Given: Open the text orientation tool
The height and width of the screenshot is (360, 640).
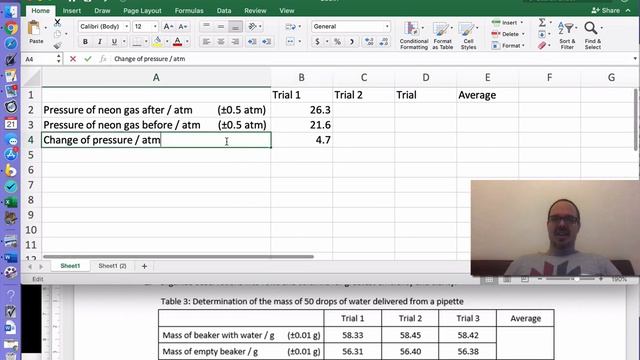Looking at the screenshot, I should [x=253, y=27].
